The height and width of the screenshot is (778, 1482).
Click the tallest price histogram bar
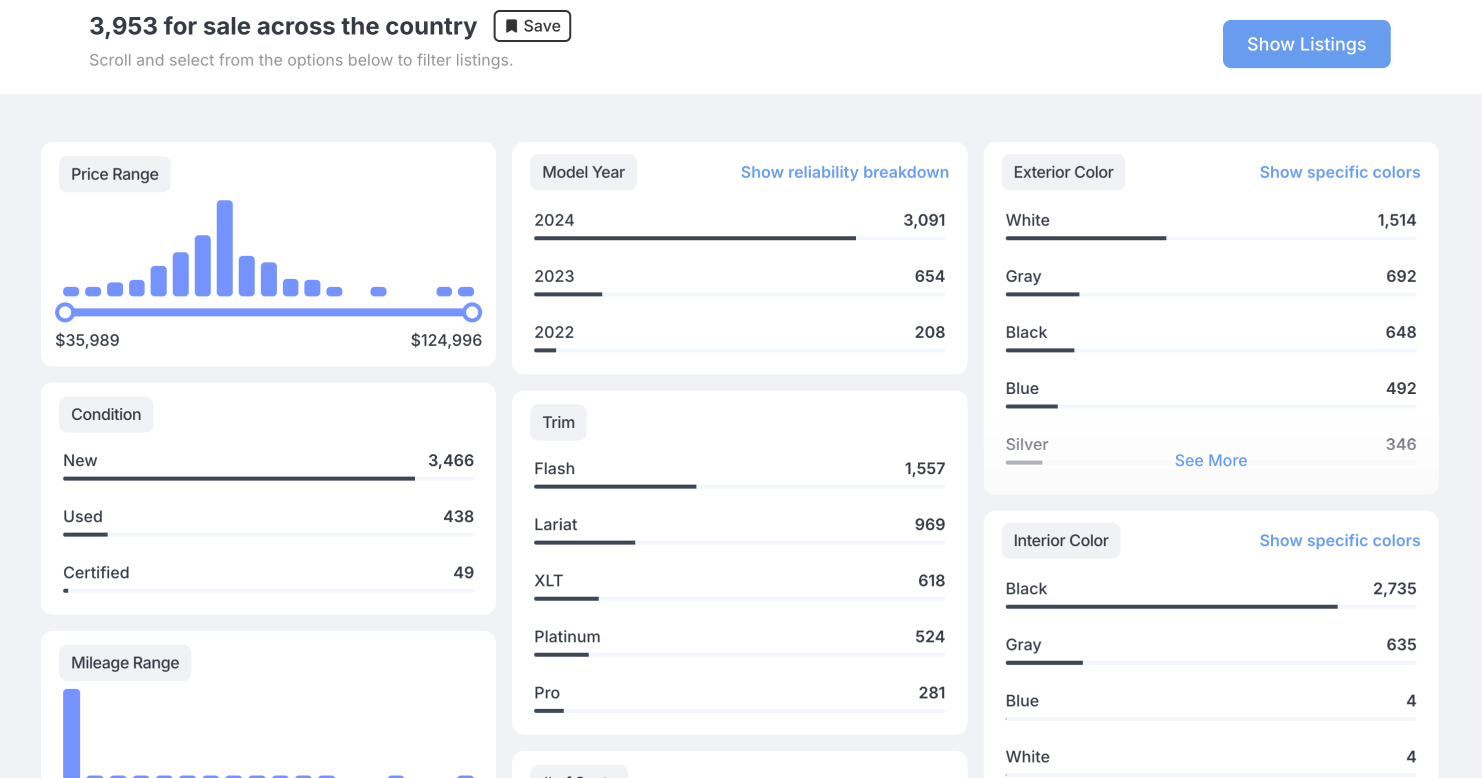[x=225, y=248]
